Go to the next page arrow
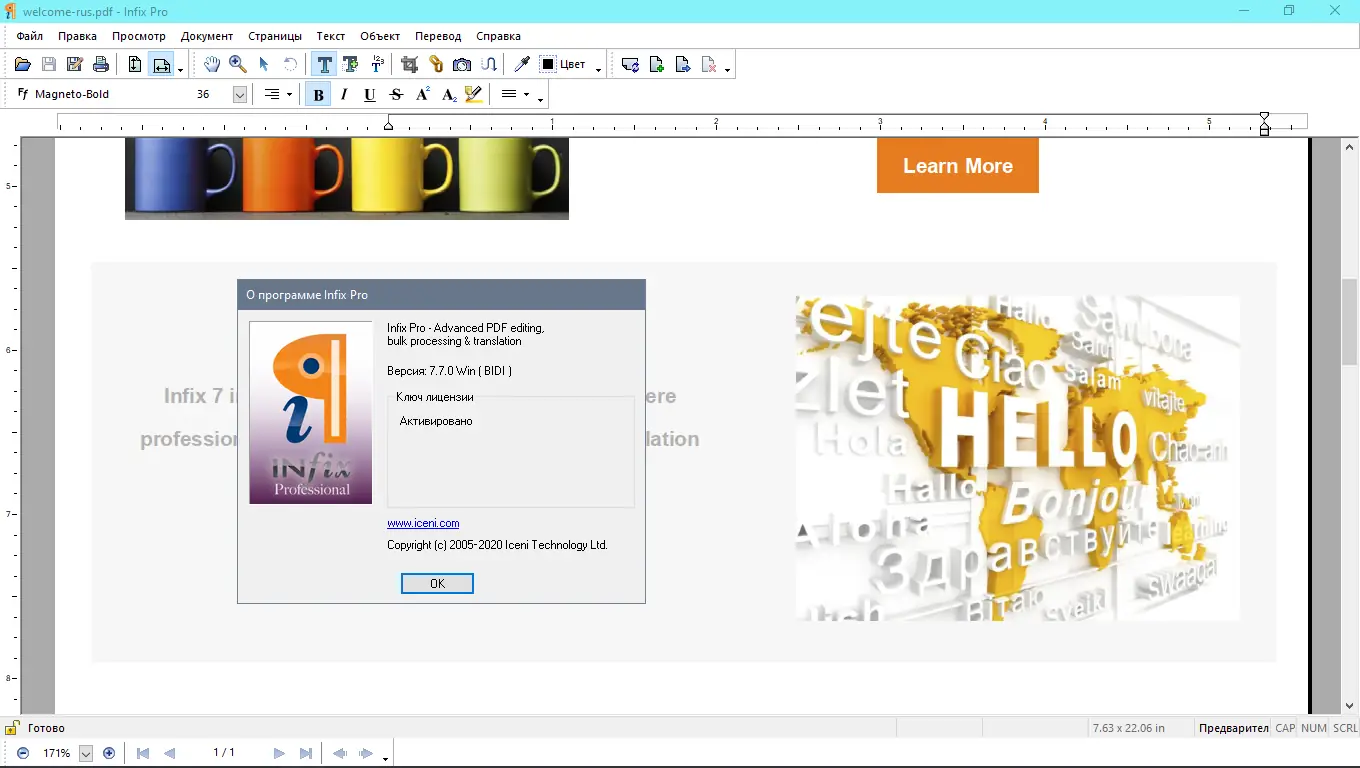Screen dimensions: 1360x768 [x=280, y=753]
